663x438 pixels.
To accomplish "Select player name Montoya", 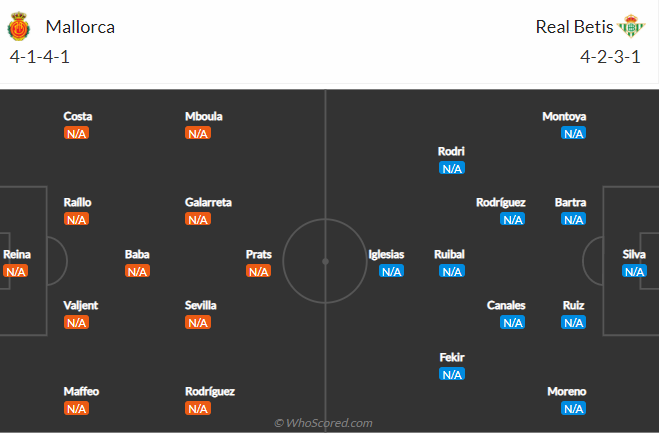I will tap(564, 116).
